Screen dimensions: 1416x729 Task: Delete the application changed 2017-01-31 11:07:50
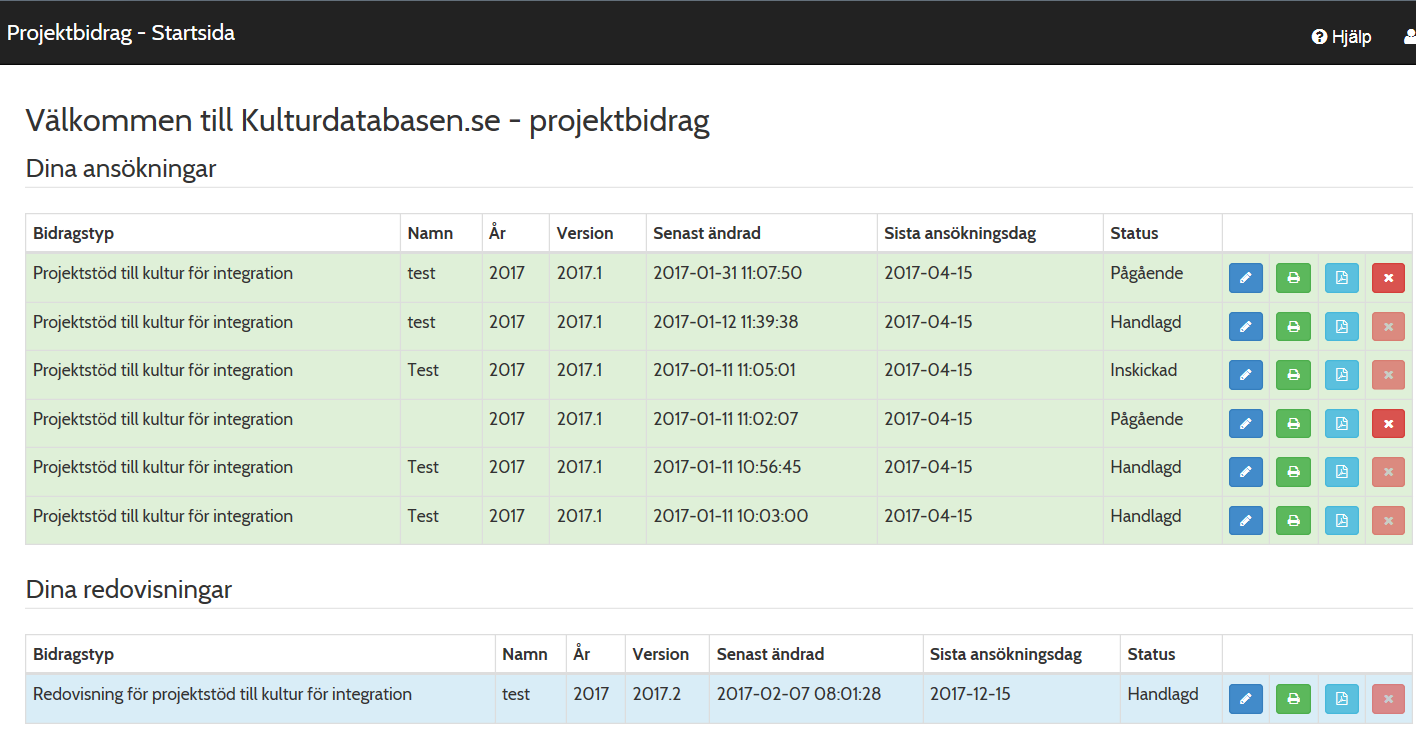tap(1388, 278)
